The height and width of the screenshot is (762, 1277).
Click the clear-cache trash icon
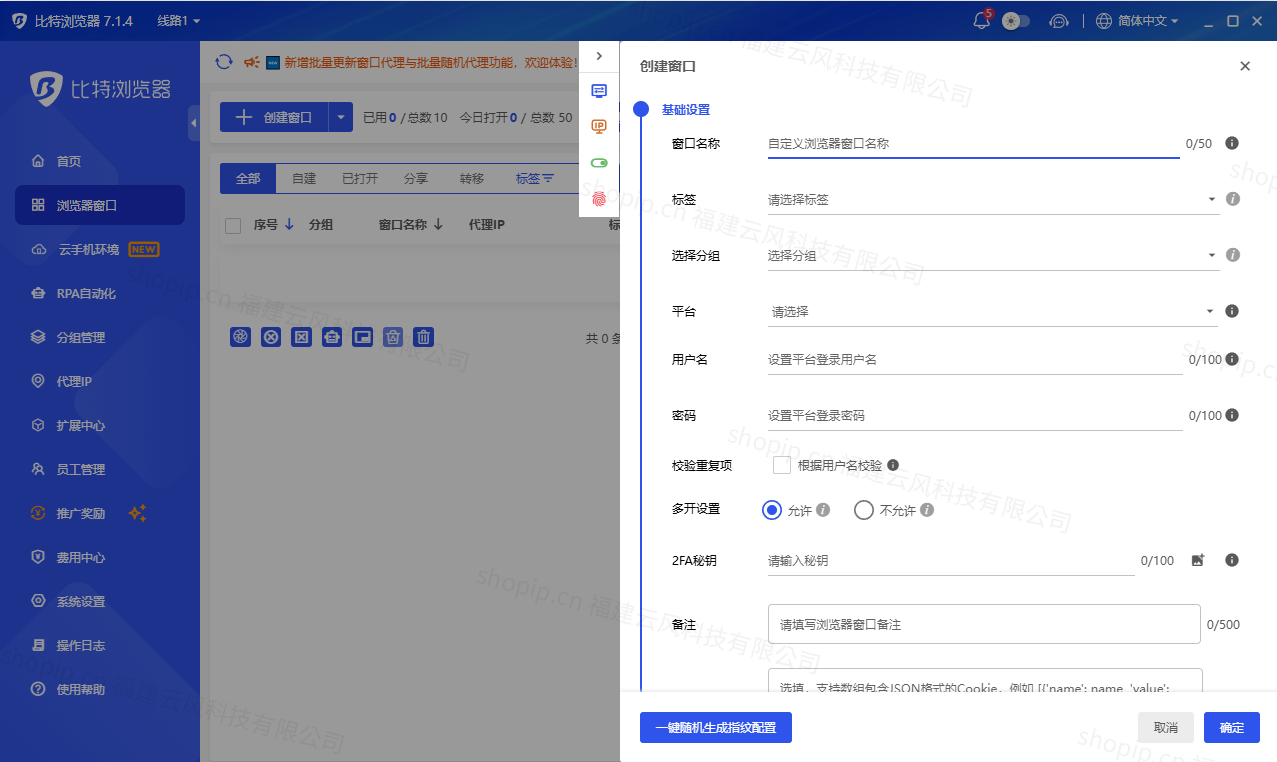point(394,337)
